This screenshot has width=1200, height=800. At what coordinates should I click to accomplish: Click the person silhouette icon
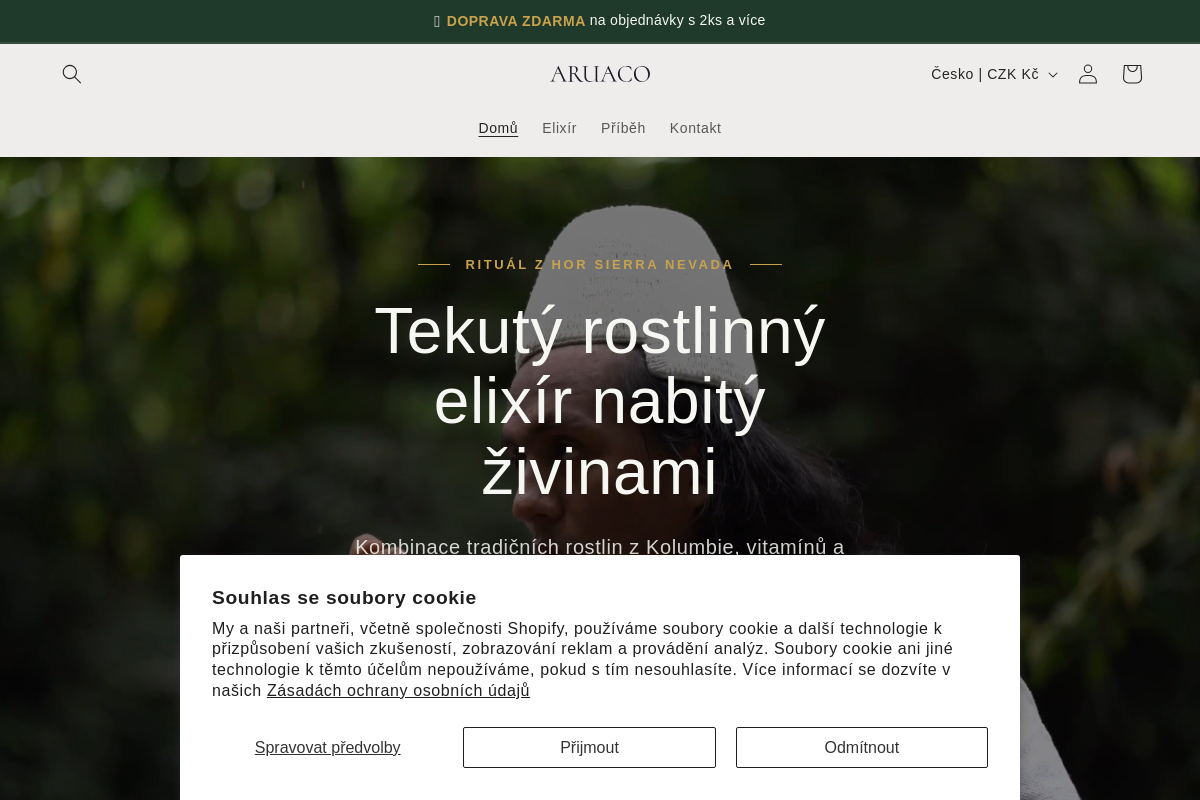(1087, 73)
